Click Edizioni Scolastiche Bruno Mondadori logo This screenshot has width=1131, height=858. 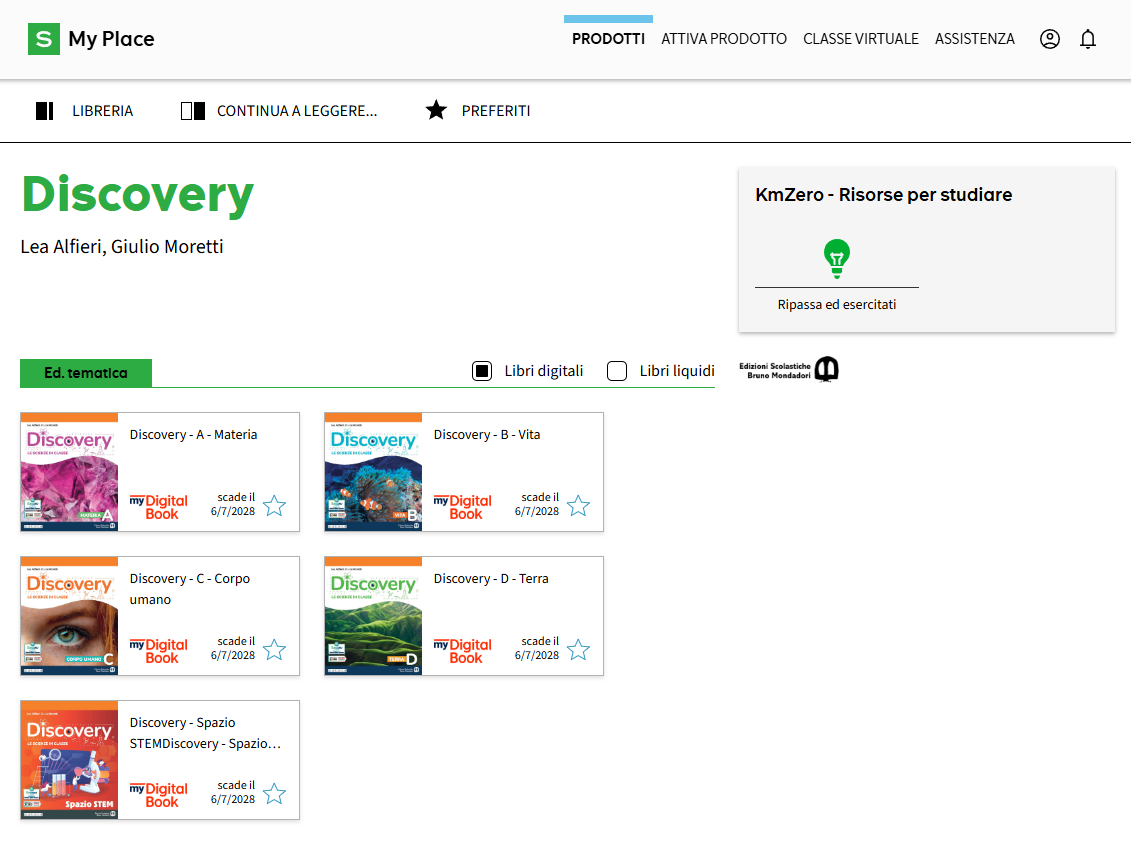pos(788,370)
